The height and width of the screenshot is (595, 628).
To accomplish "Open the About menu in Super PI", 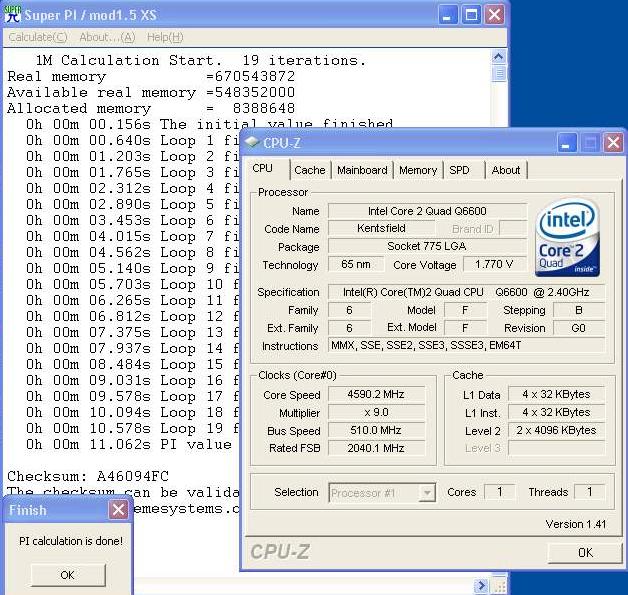I will (x=107, y=37).
